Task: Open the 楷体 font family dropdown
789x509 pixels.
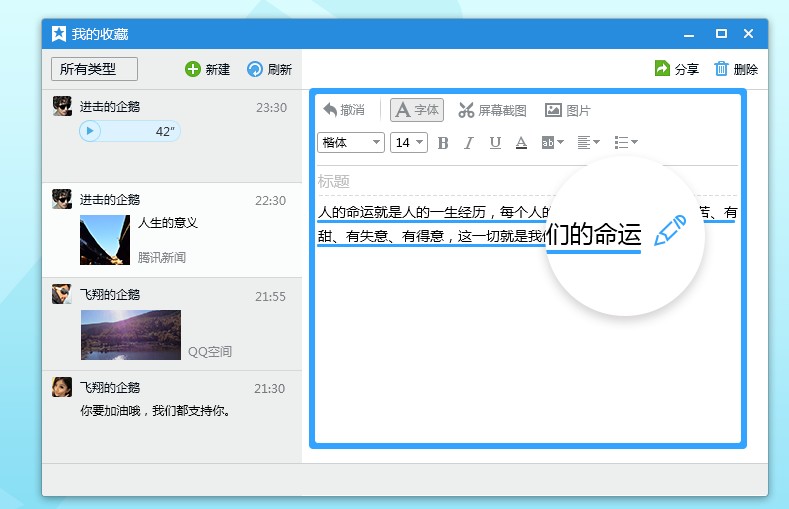Action: click(351, 142)
